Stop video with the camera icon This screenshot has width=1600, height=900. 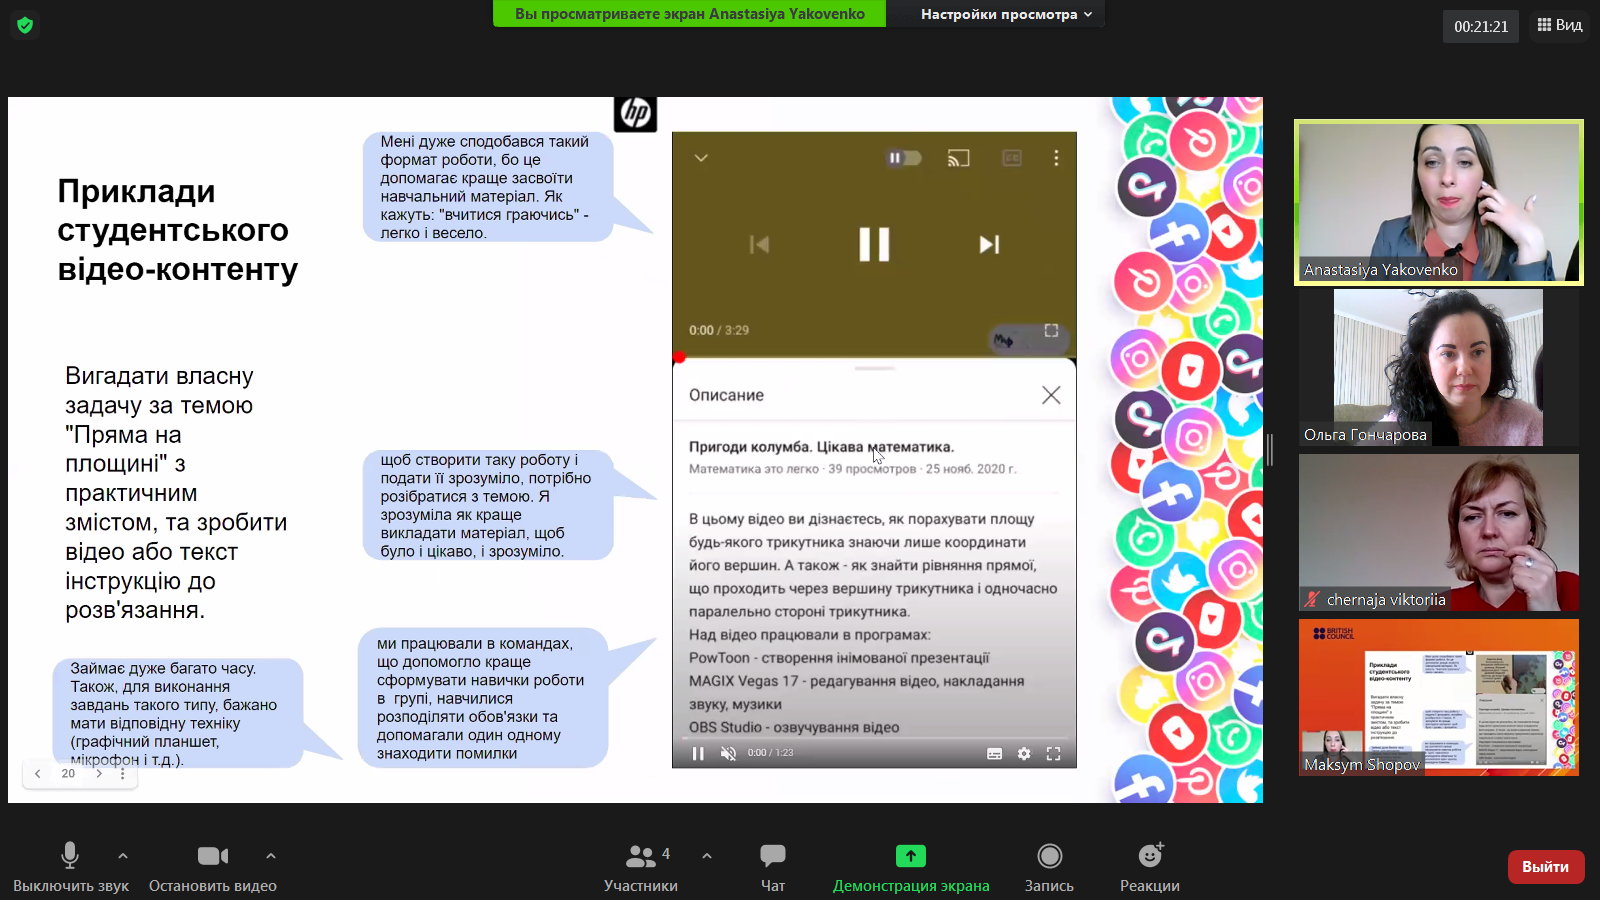pos(212,856)
